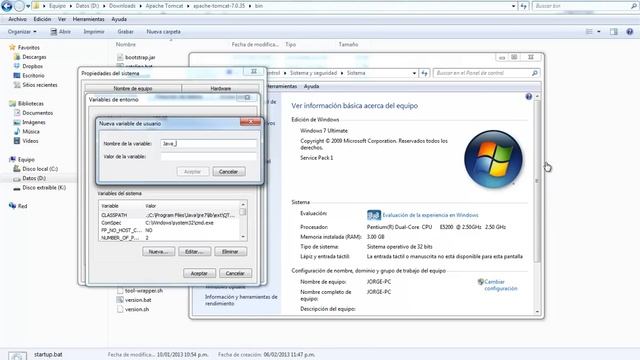Image resolution: width=640 pixels, height=360 pixels.
Task: Click the Valor de la variable field
Action: [x=208, y=156]
